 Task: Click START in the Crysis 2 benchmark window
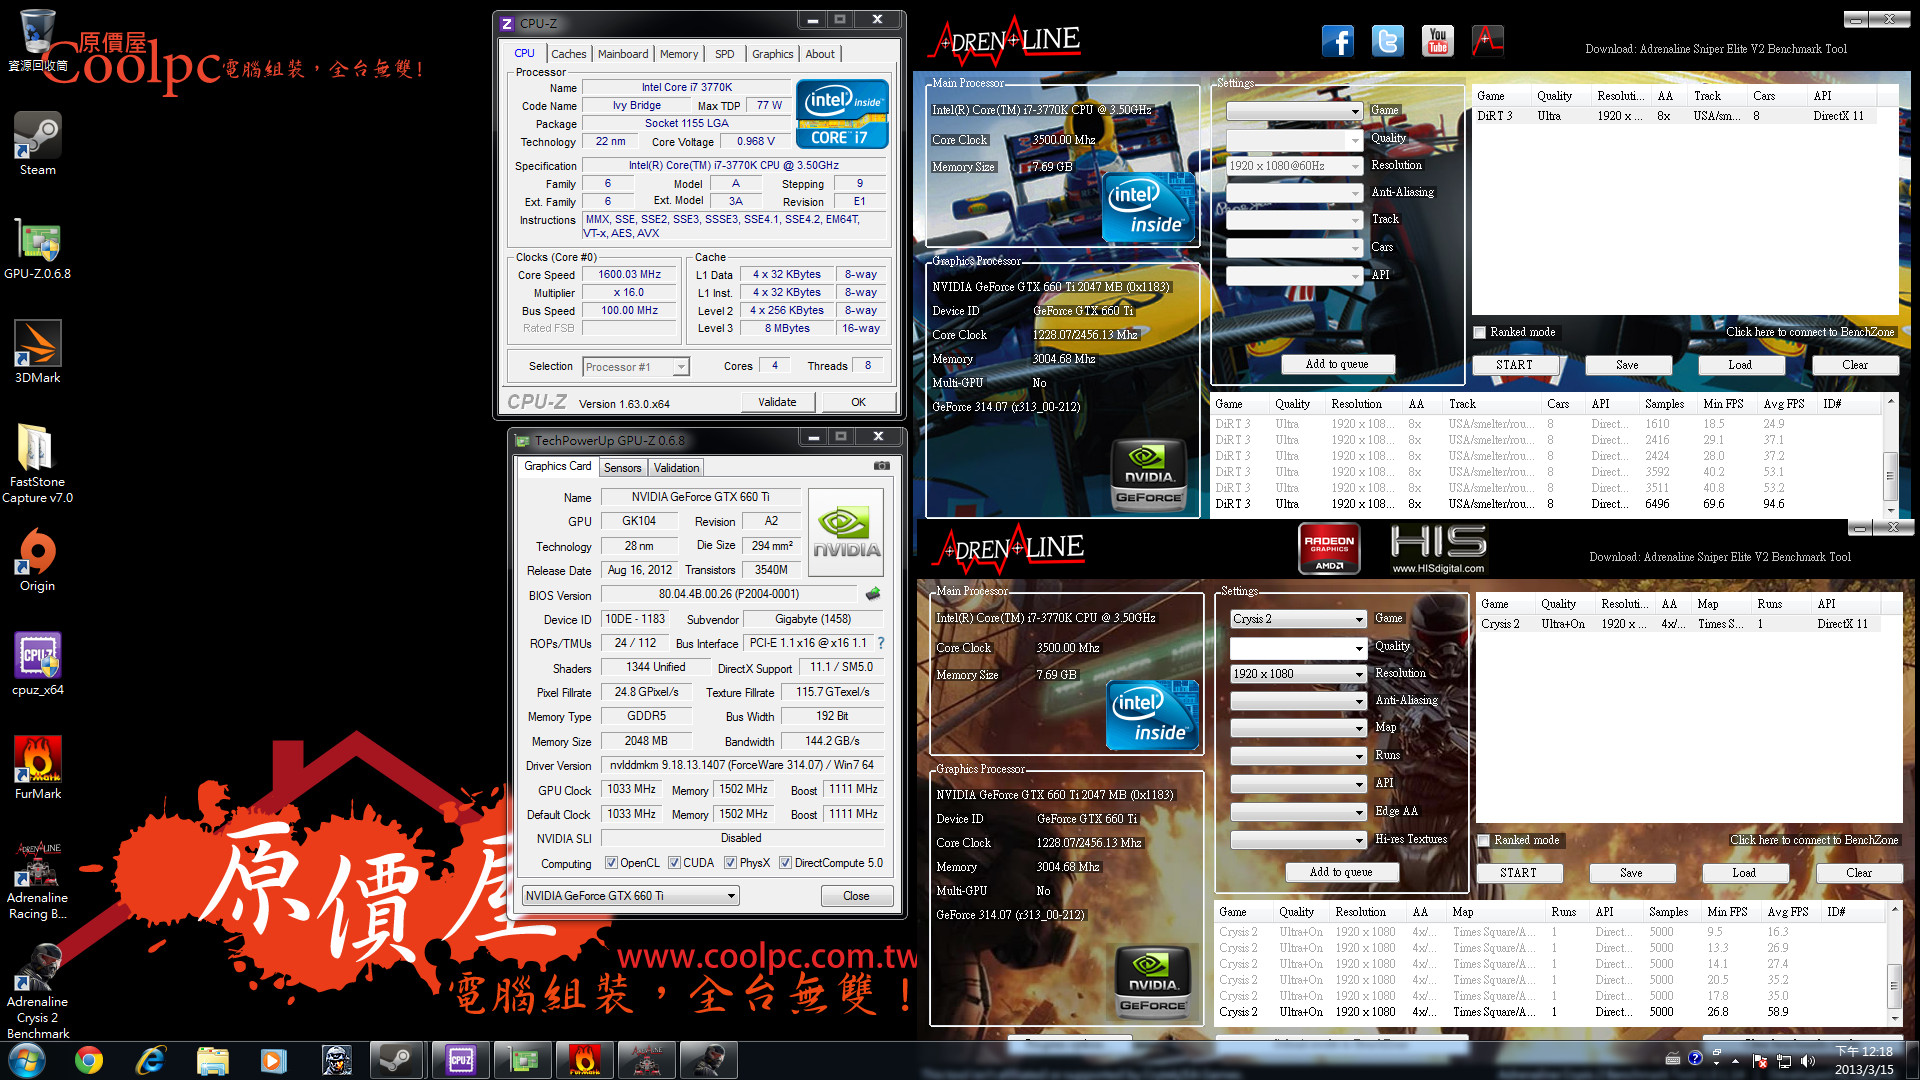[x=1518, y=873]
